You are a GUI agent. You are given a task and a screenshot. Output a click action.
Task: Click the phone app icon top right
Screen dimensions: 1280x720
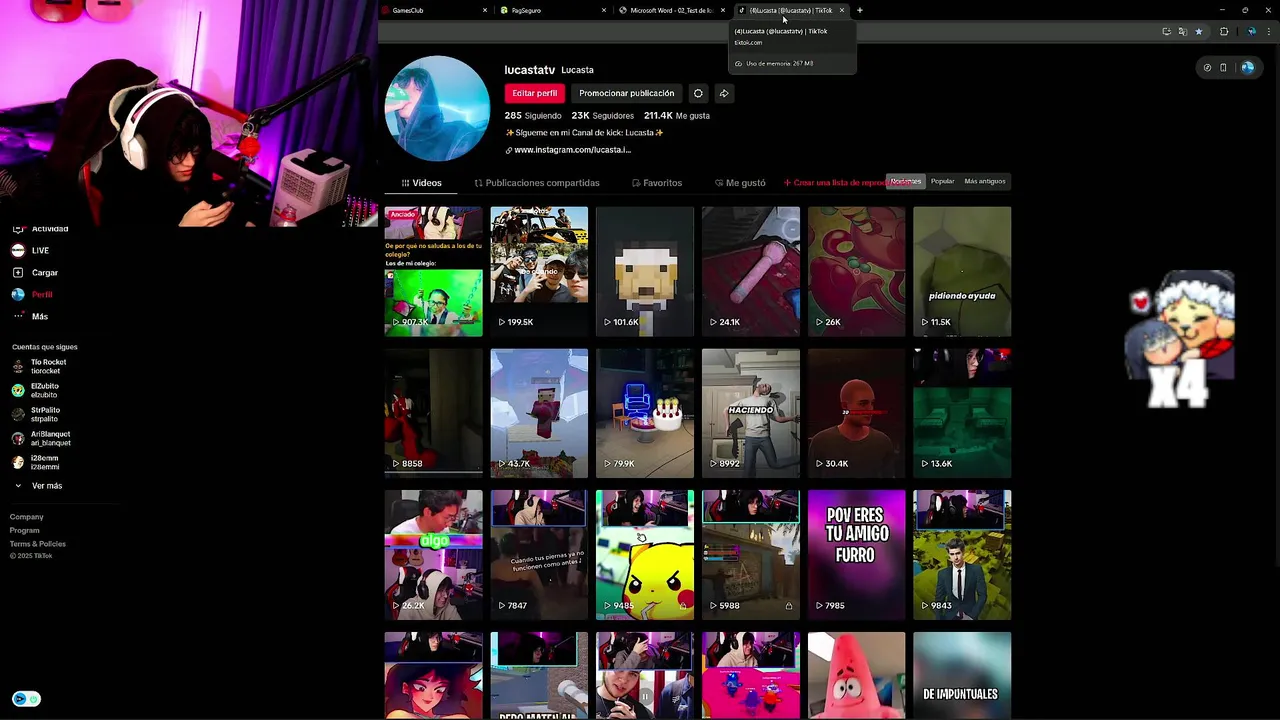(1223, 68)
